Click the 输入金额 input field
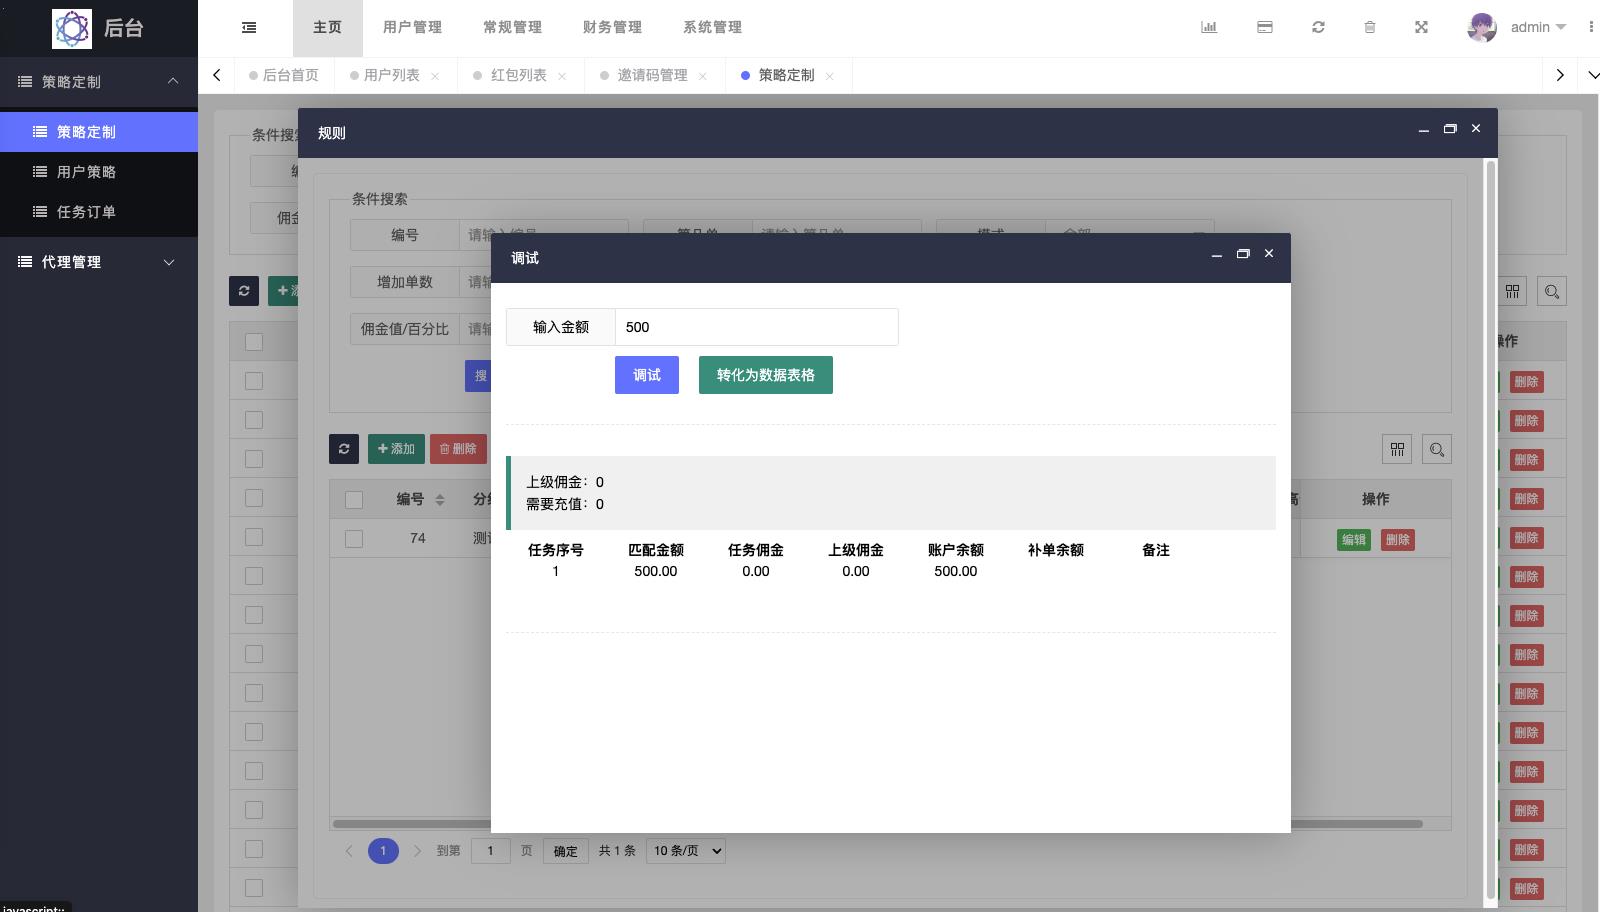This screenshot has width=1600, height=912. [x=755, y=327]
